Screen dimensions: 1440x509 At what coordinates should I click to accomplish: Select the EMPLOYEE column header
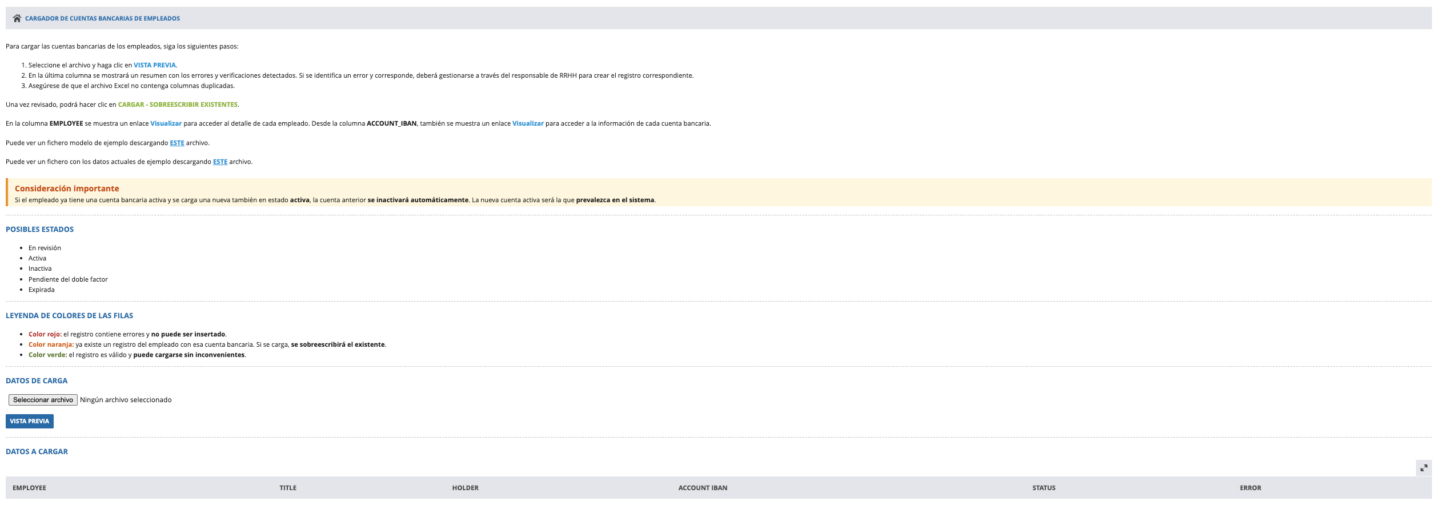29,488
